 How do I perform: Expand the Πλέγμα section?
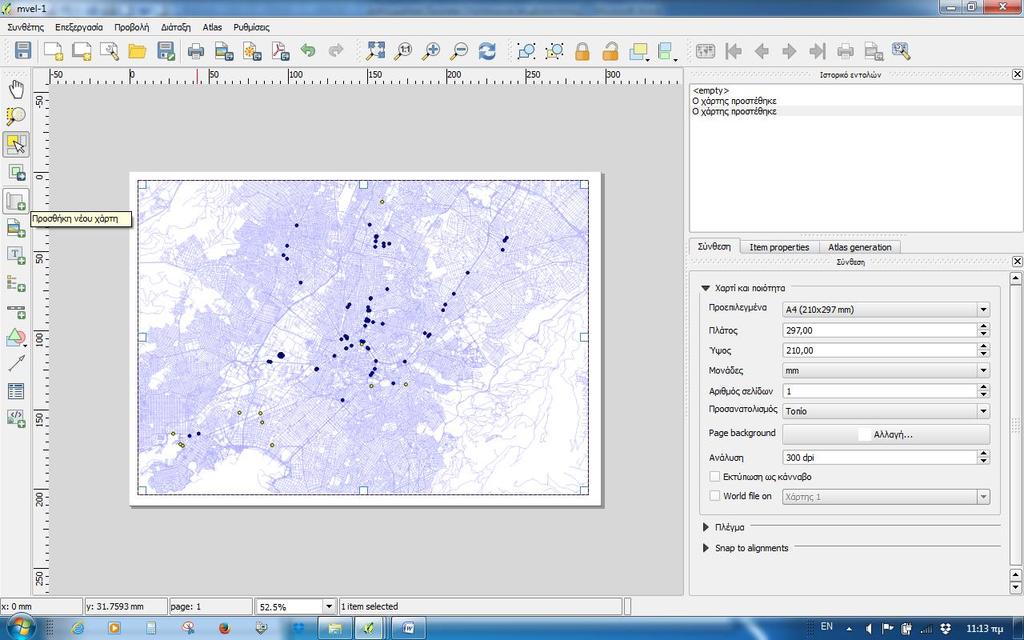point(705,527)
